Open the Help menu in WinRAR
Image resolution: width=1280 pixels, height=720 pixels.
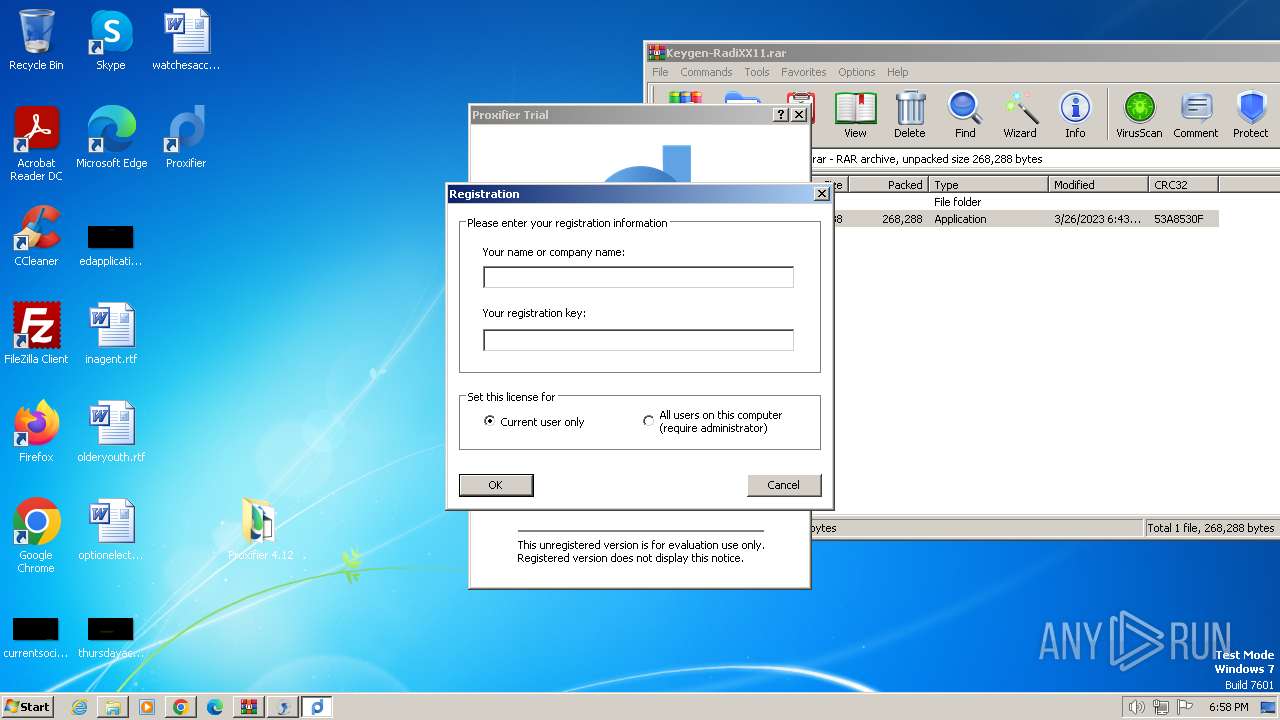click(897, 72)
